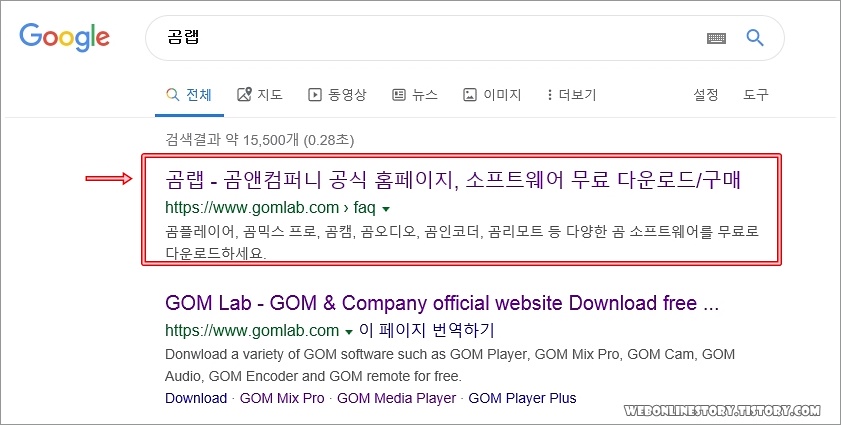
Task: Switch to the 동영상 tab
Action: [x=337, y=96]
